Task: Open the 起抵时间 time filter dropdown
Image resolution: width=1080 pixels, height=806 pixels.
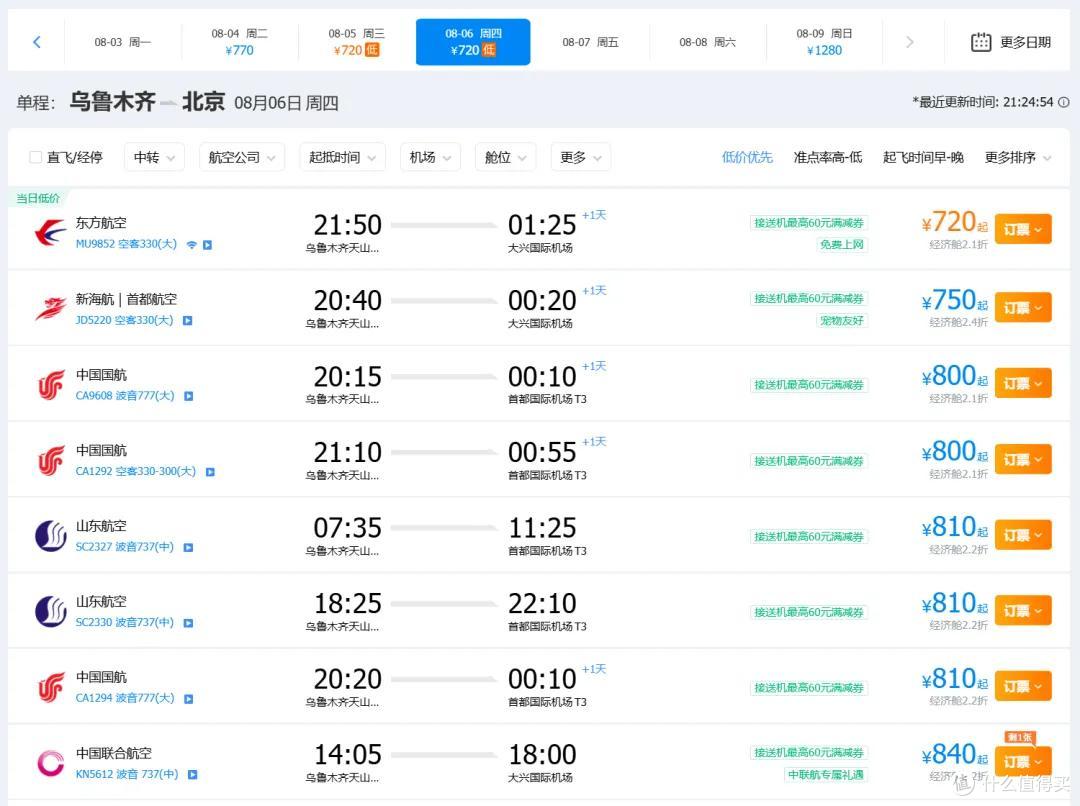Action: tap(342, 158)
